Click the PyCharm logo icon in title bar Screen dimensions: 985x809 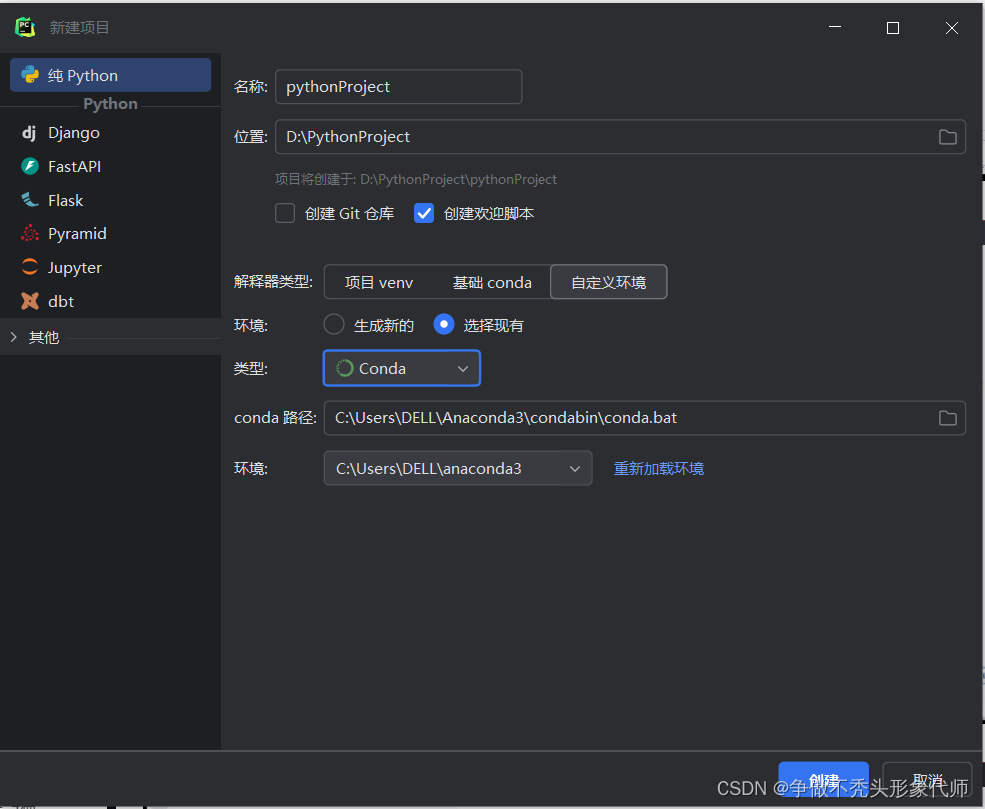coord(24,27)
